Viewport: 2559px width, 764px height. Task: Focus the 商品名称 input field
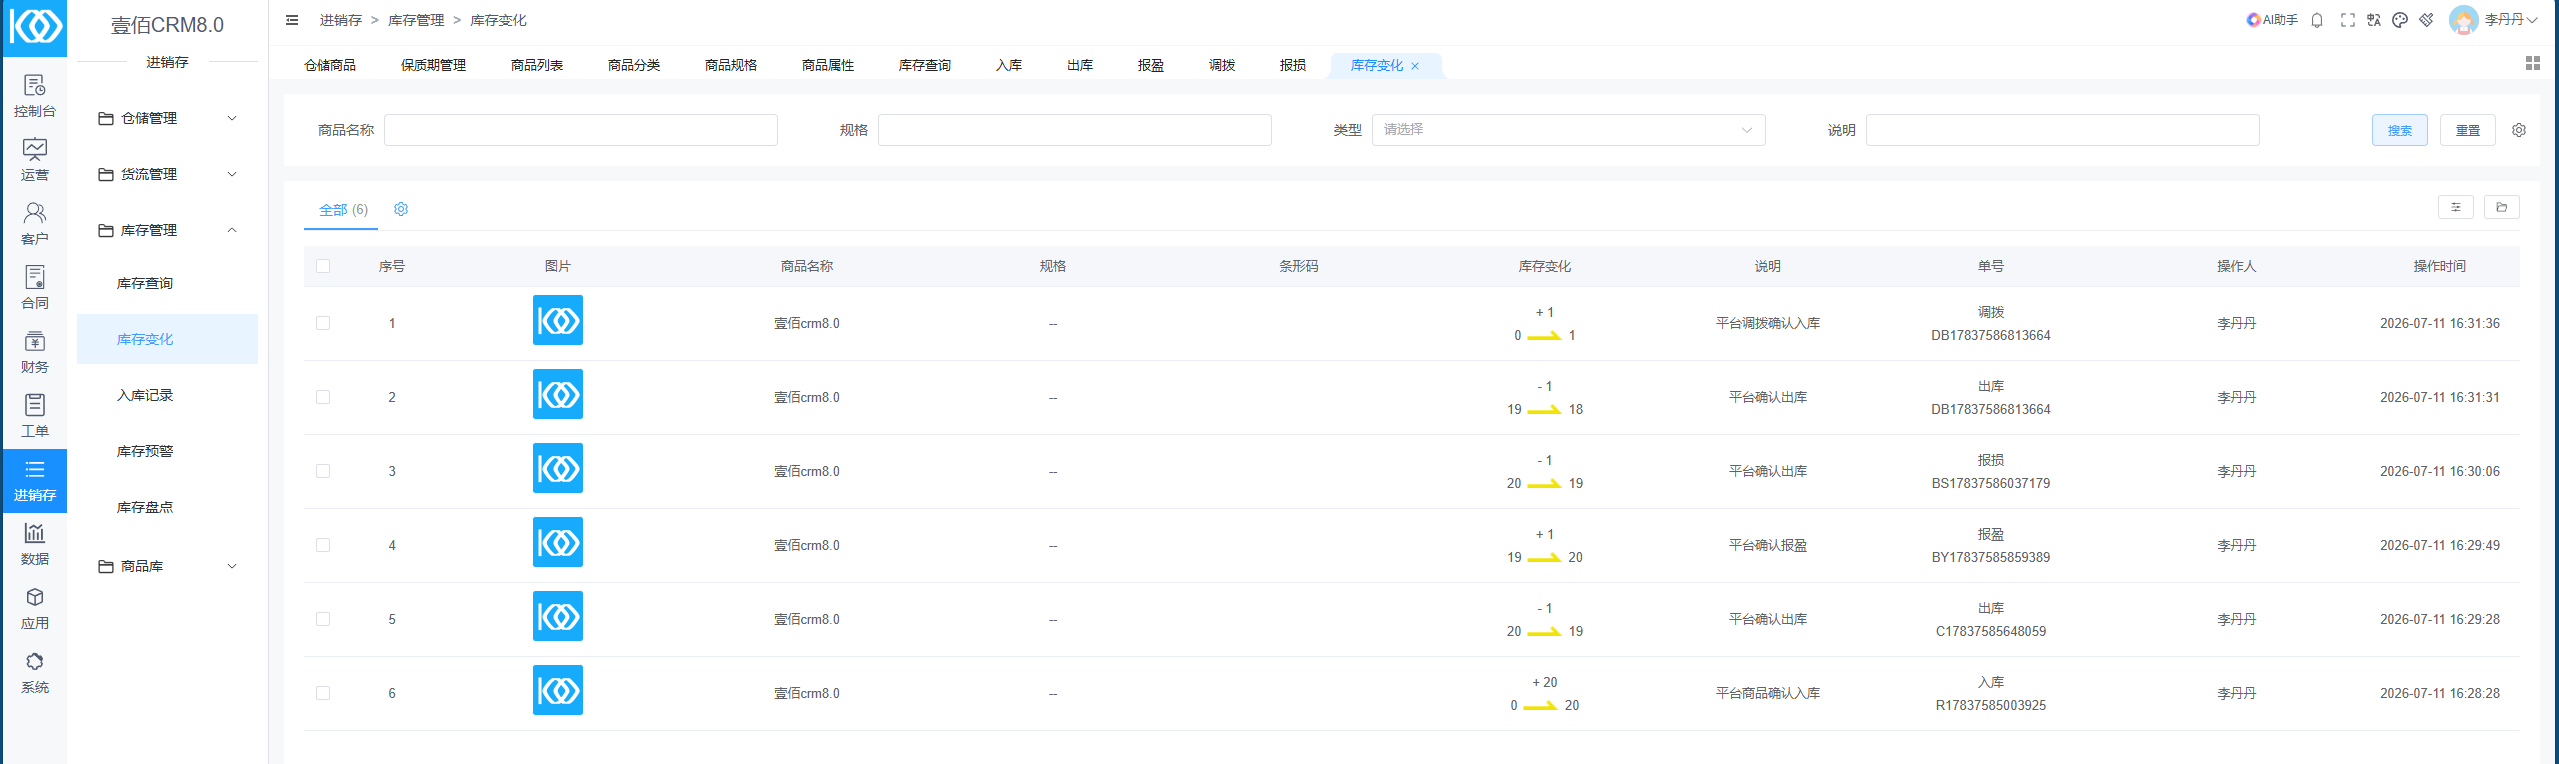(581, 130)
